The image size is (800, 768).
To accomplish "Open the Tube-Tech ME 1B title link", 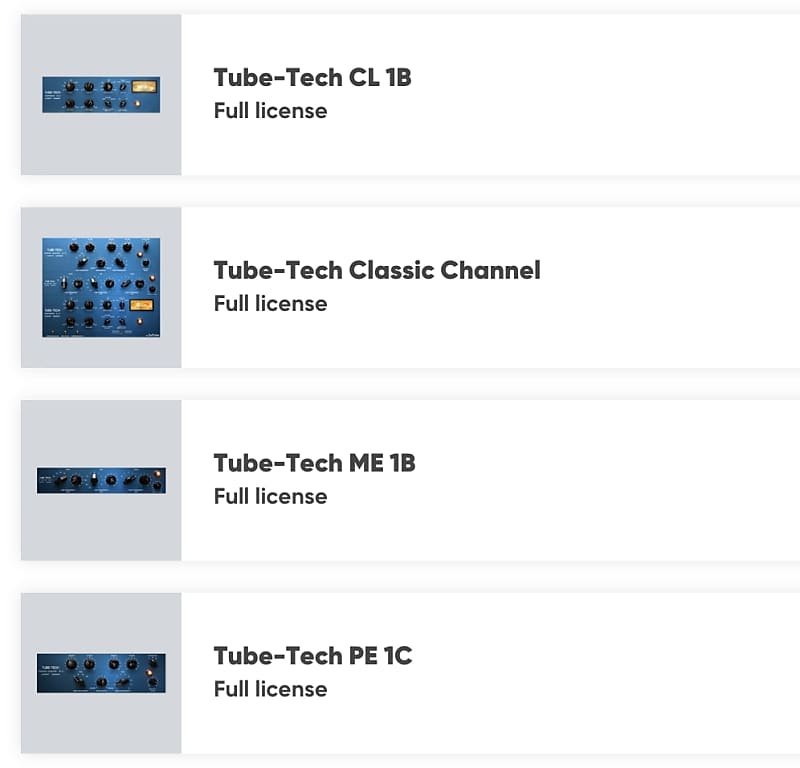I will tap(314, 463).
